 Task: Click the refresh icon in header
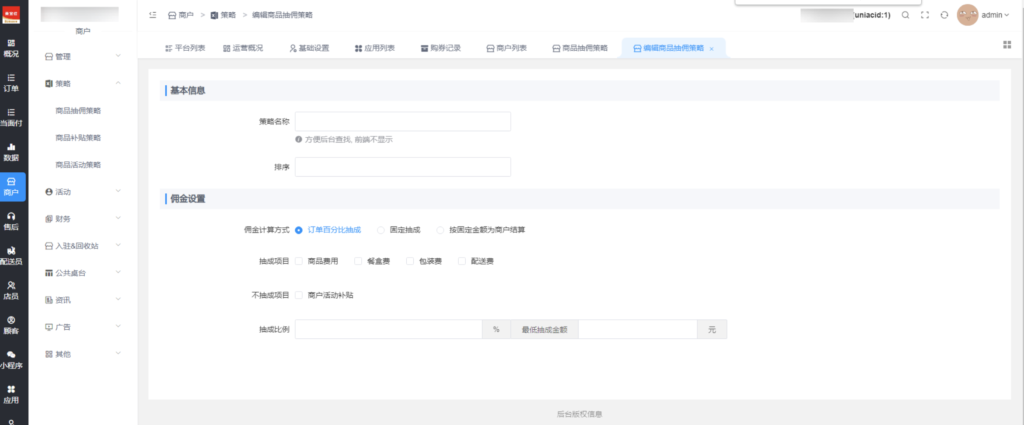coord(944,15)
